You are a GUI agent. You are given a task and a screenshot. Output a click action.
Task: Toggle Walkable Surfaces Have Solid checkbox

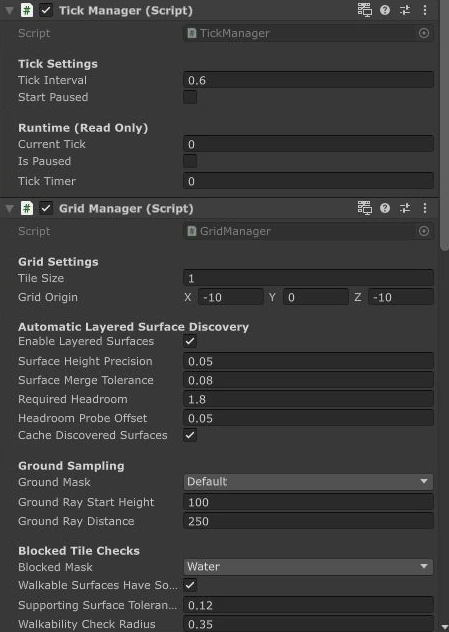pos(190,585)
